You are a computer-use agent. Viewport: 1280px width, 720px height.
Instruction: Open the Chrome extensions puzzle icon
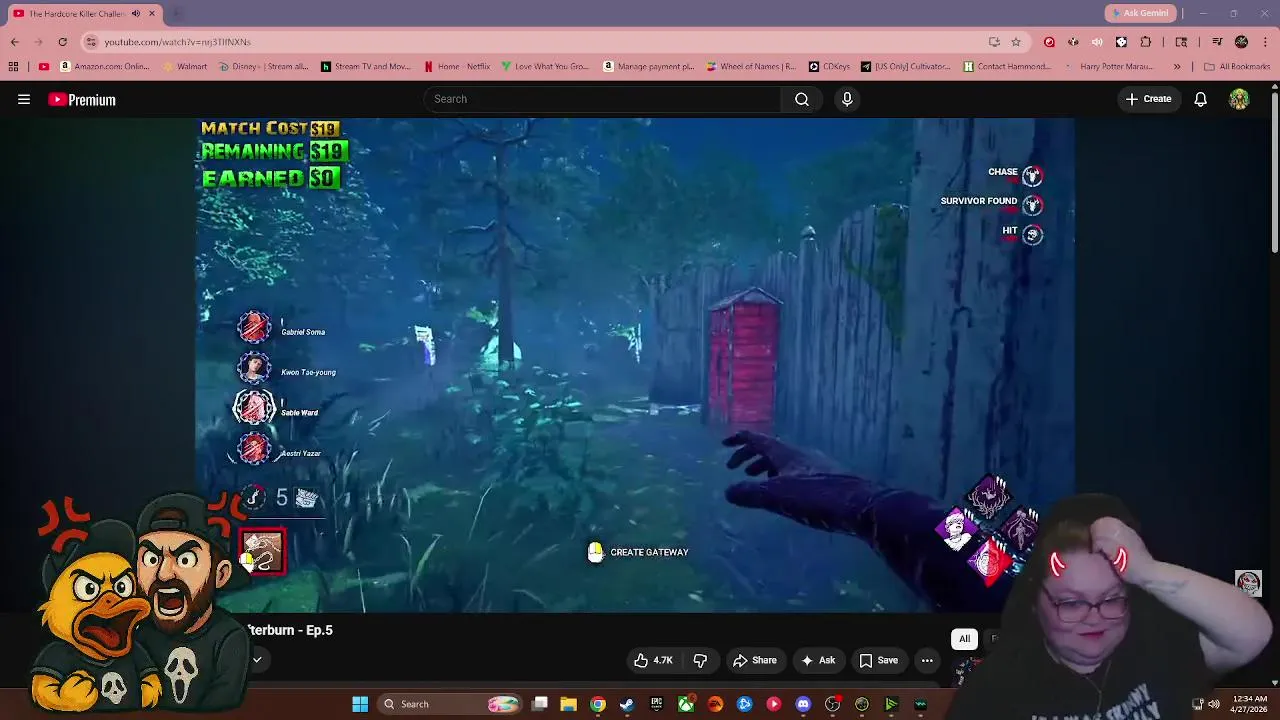[1146, 42]
